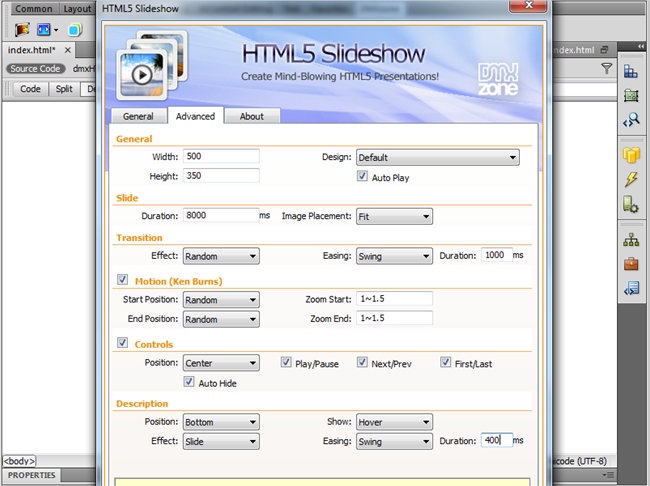
Task: Open the yellow cylinders Databases panel icon
Action: coord(631,155)
